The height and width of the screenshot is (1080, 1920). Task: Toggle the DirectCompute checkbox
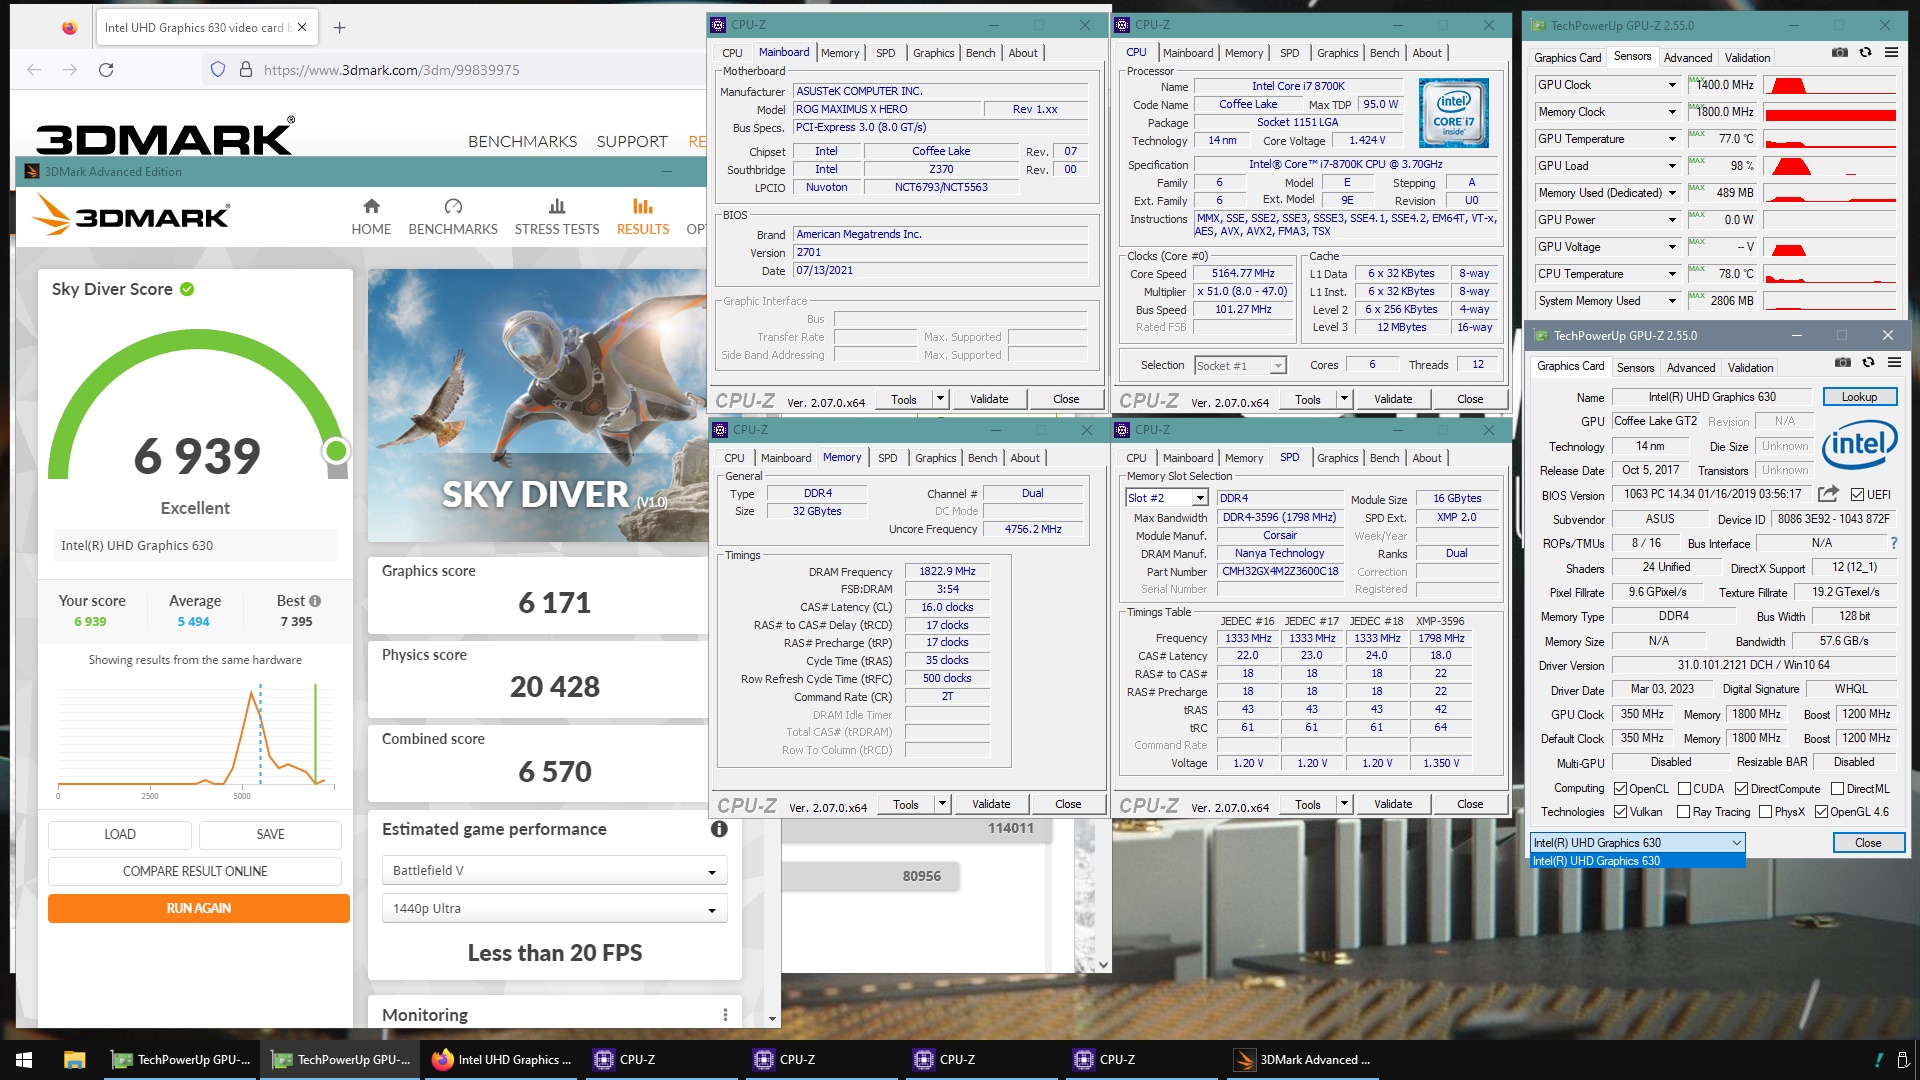pos(1741,789)
